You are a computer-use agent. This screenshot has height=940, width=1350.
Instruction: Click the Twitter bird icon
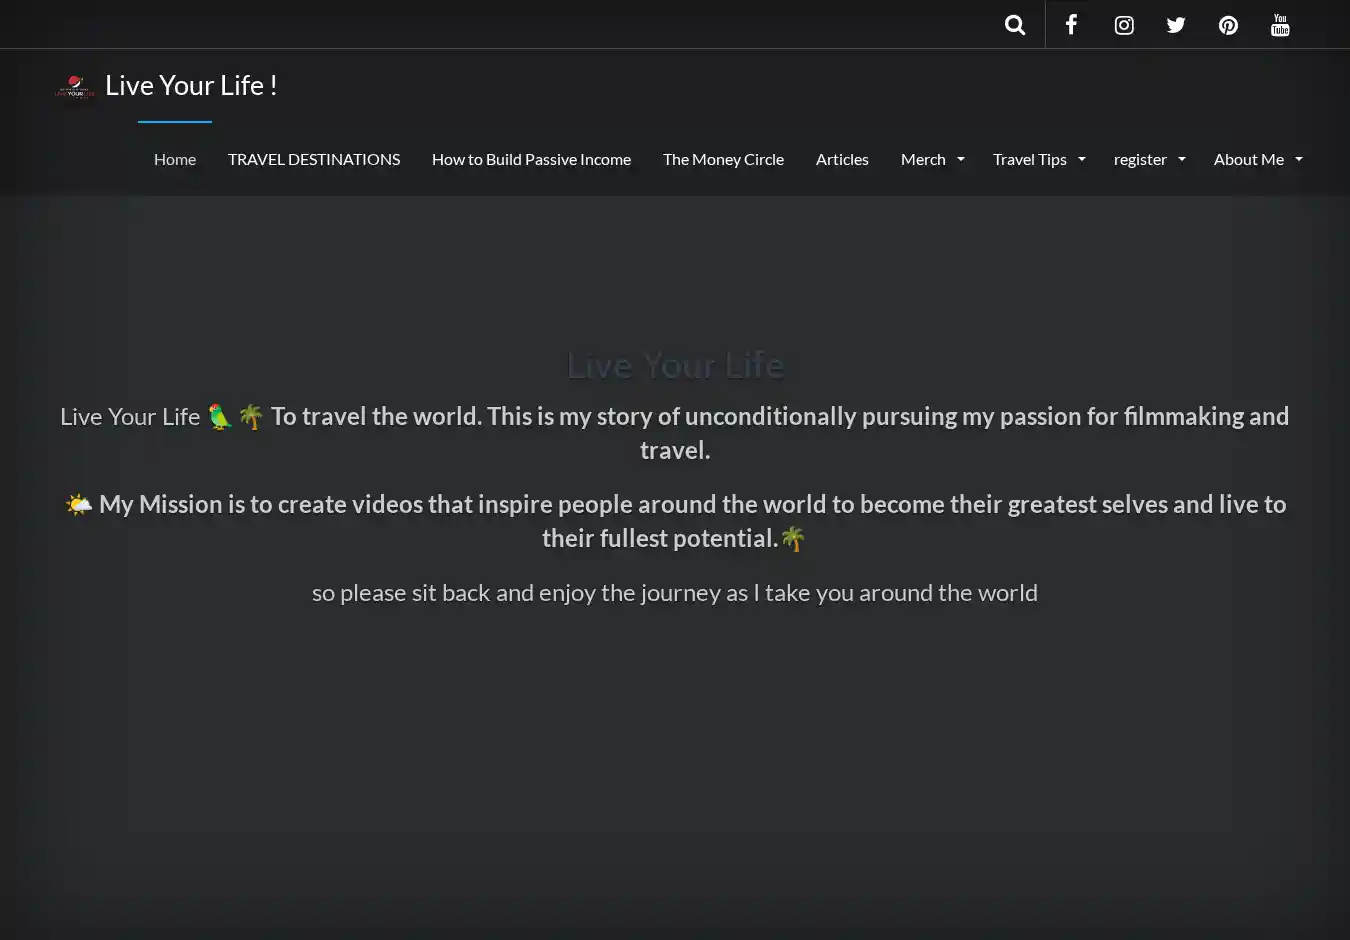1176,25
